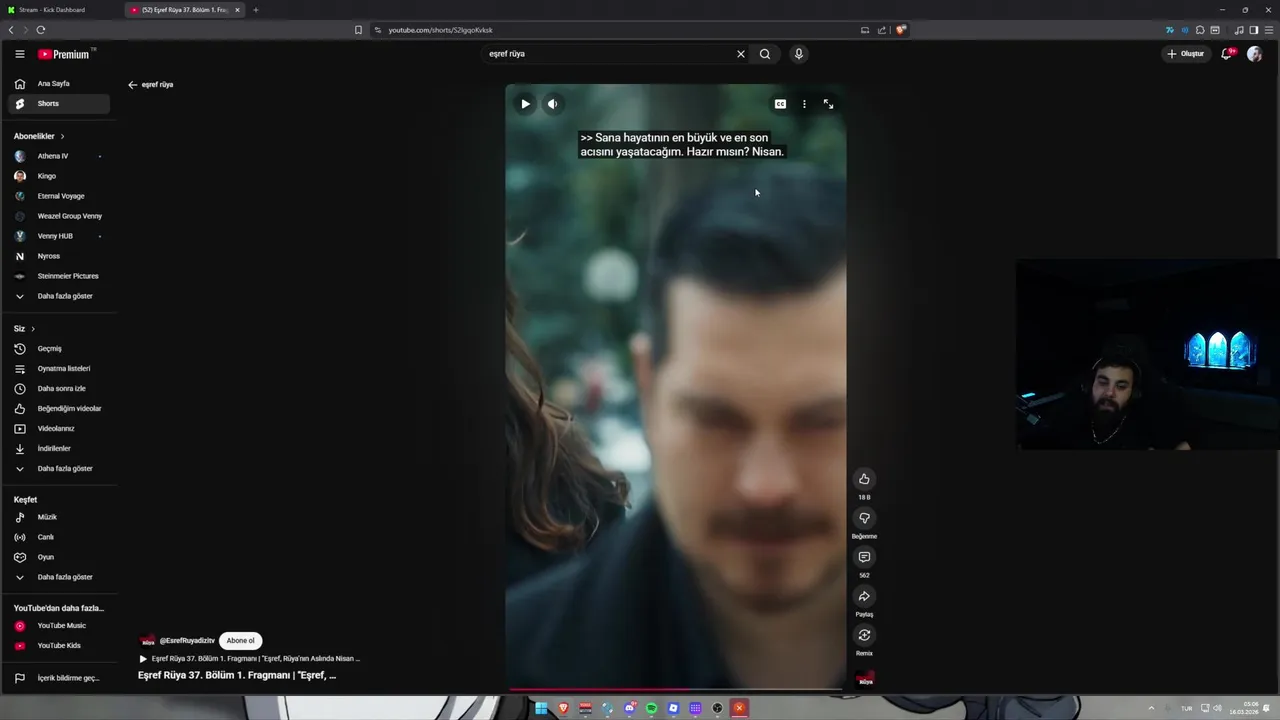This screenshot has width=1280, height=720.
Task: Share the Short via Paylaş
Action: coord(864,596)
